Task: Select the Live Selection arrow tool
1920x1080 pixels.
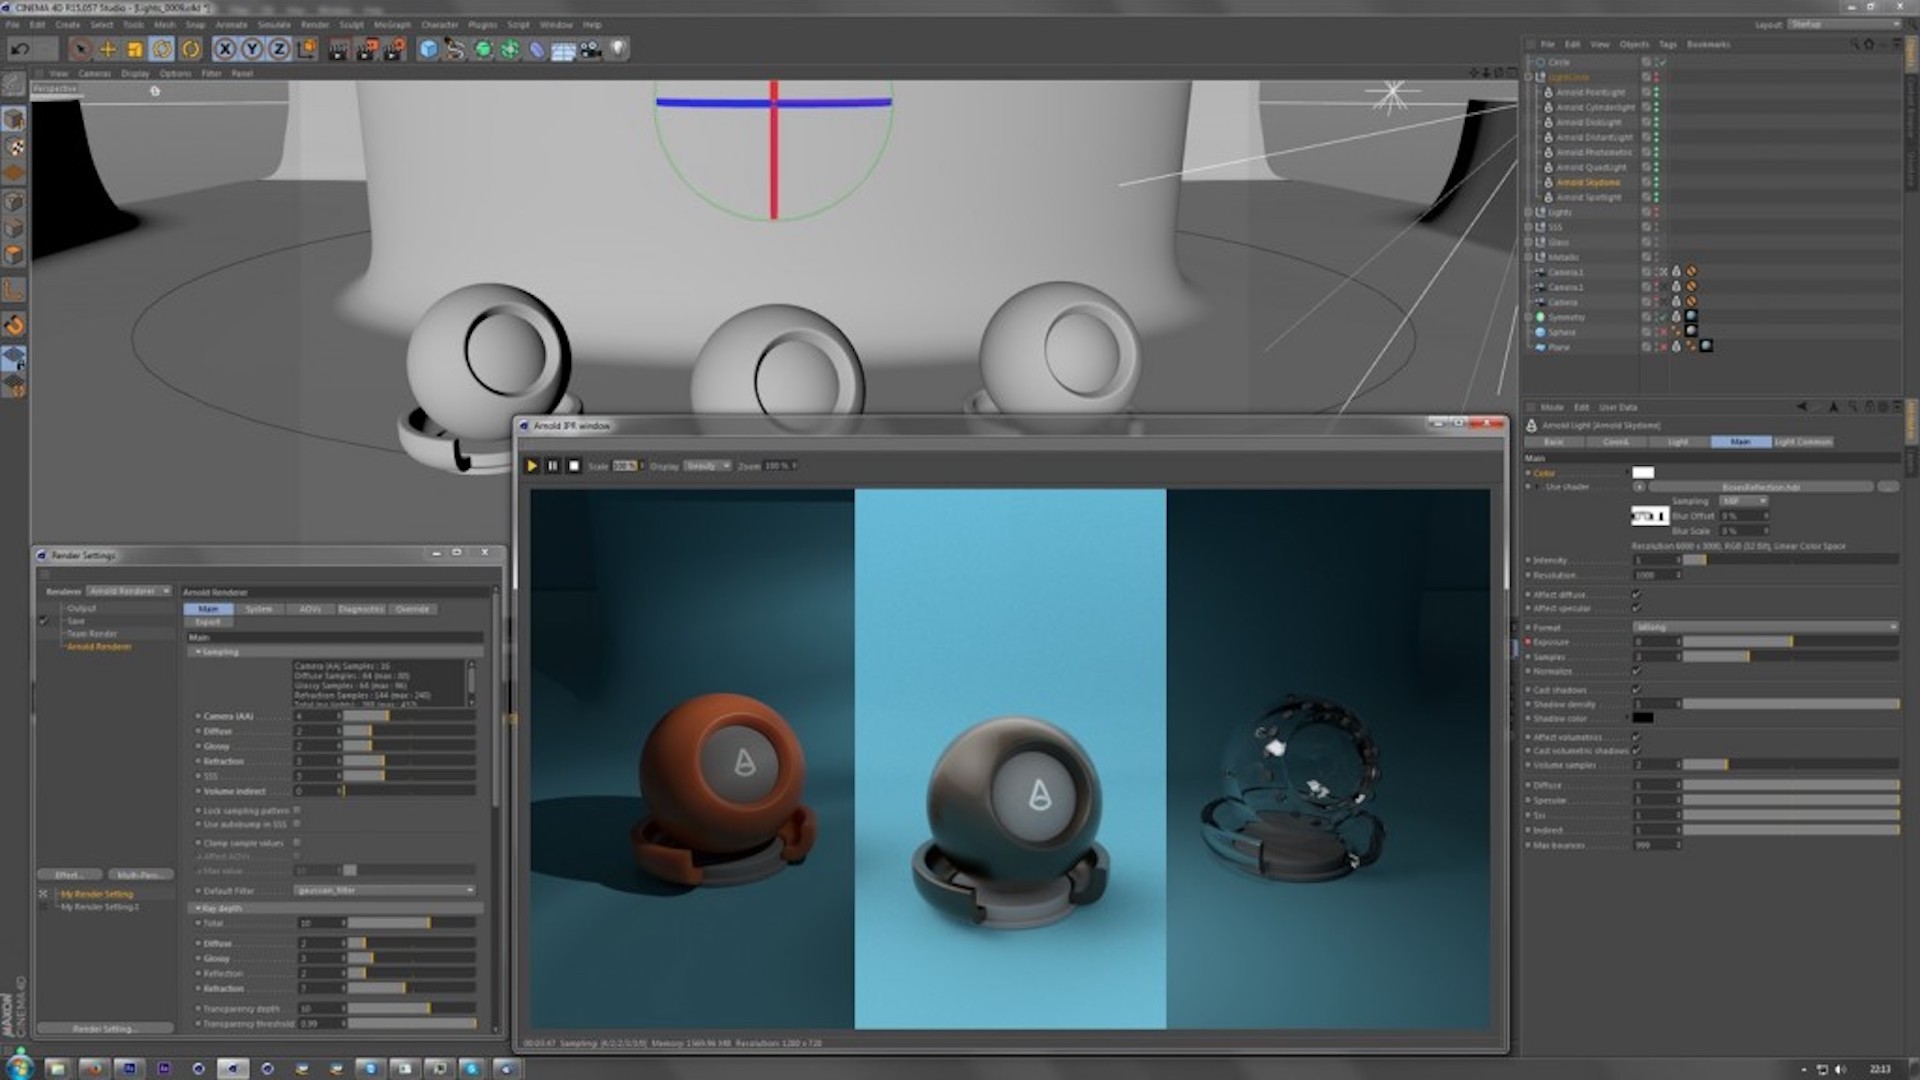Action: [81, 49]
